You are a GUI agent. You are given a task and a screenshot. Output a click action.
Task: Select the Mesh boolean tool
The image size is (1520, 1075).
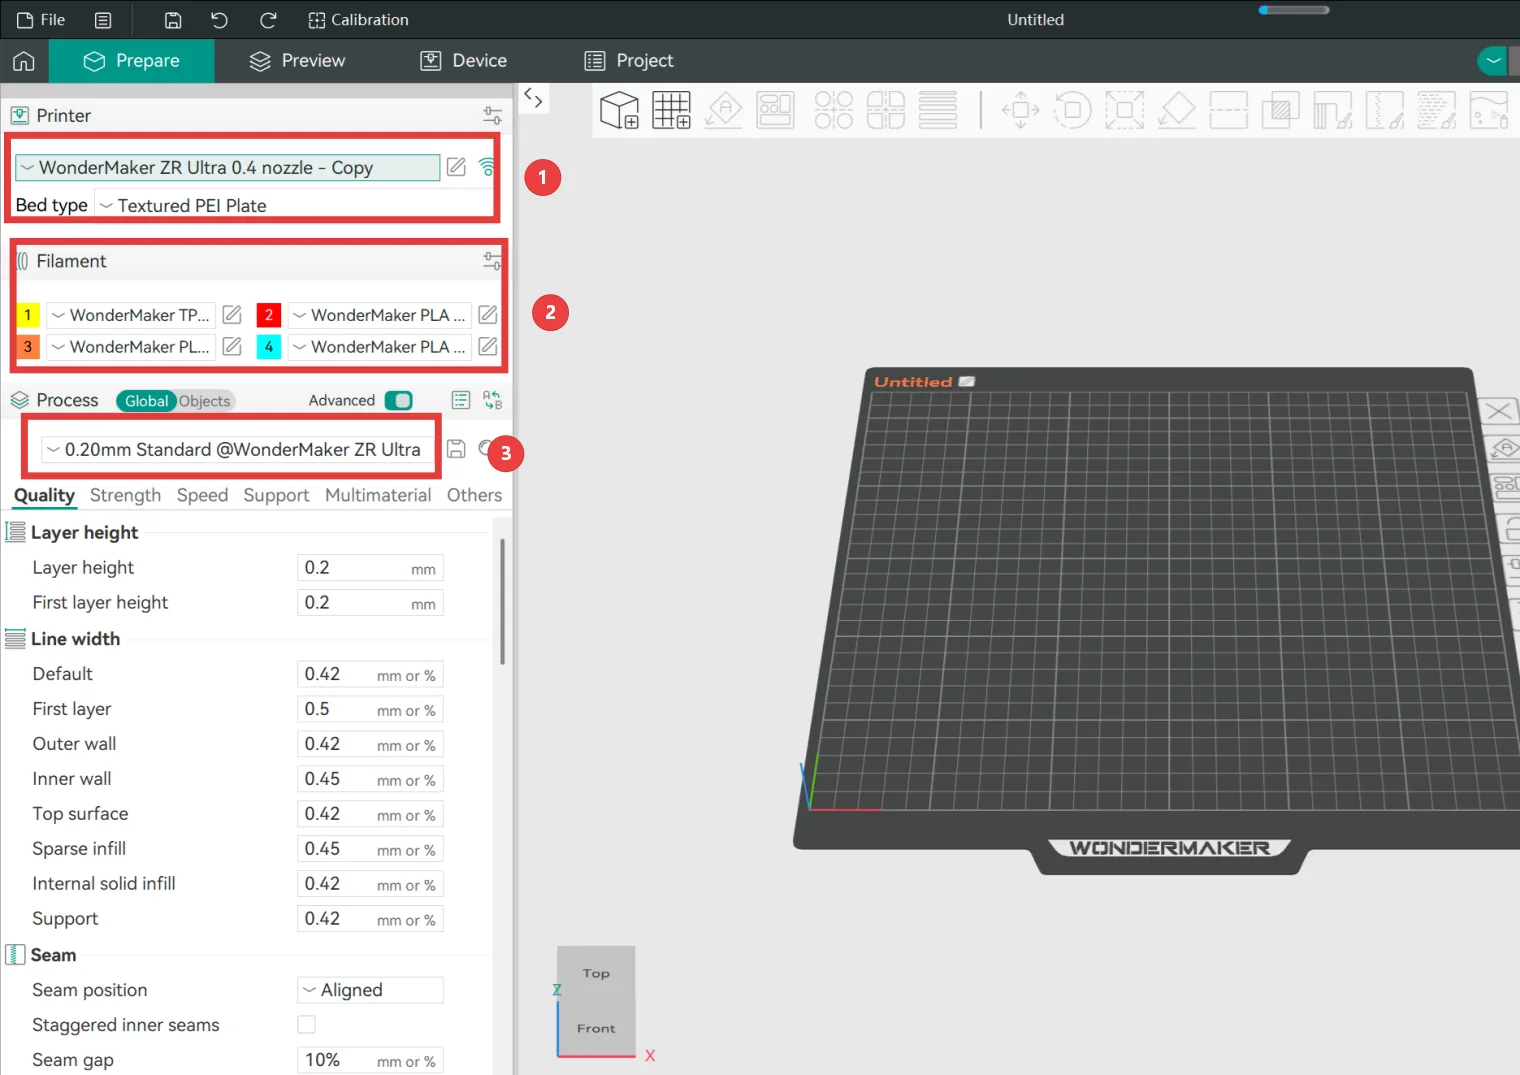click(x=1280, y=110)
